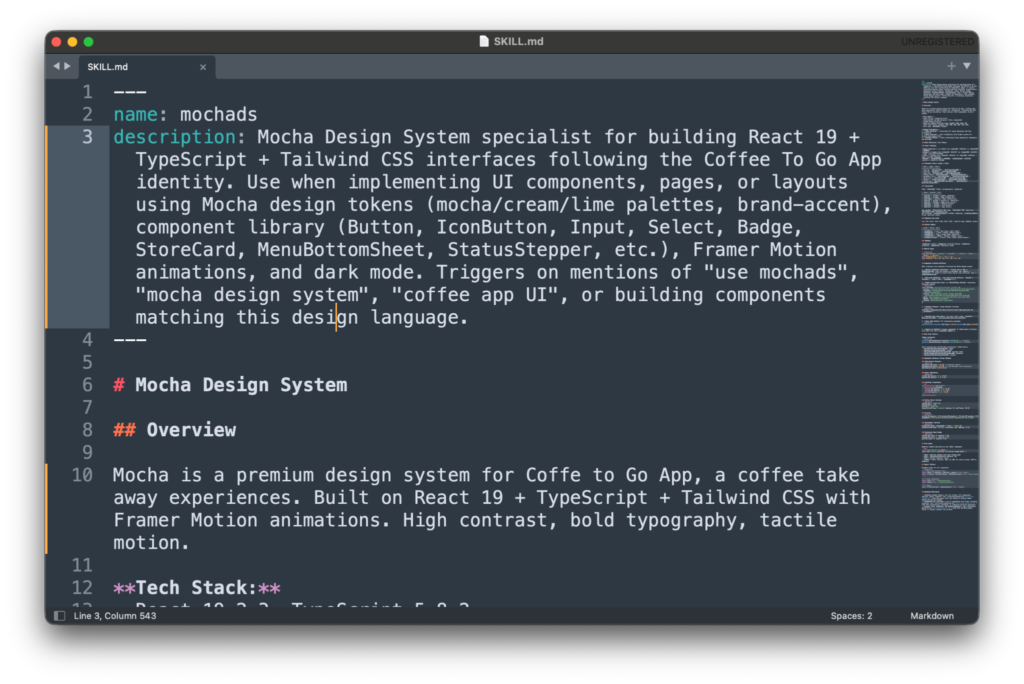Maximize the window with the green button
Image resolution: width=1024 pixels, height=684 pixels.
pos(88,42)
